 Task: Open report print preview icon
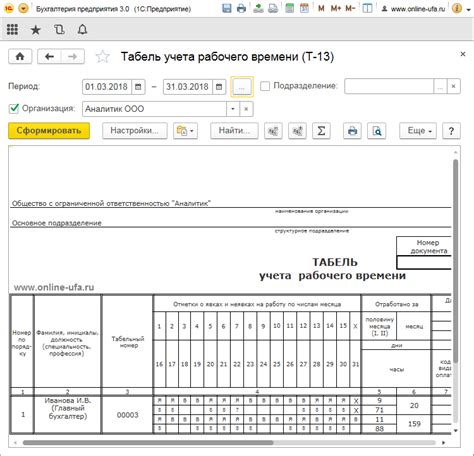(x=377, y=131)
